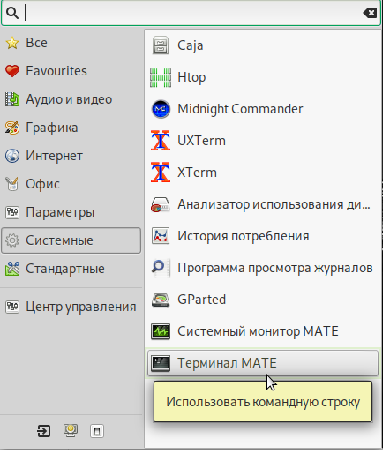Viewport: 383px width, 450px height.
Task: Click the Системный монитор MATE icon
Action: 161,331
